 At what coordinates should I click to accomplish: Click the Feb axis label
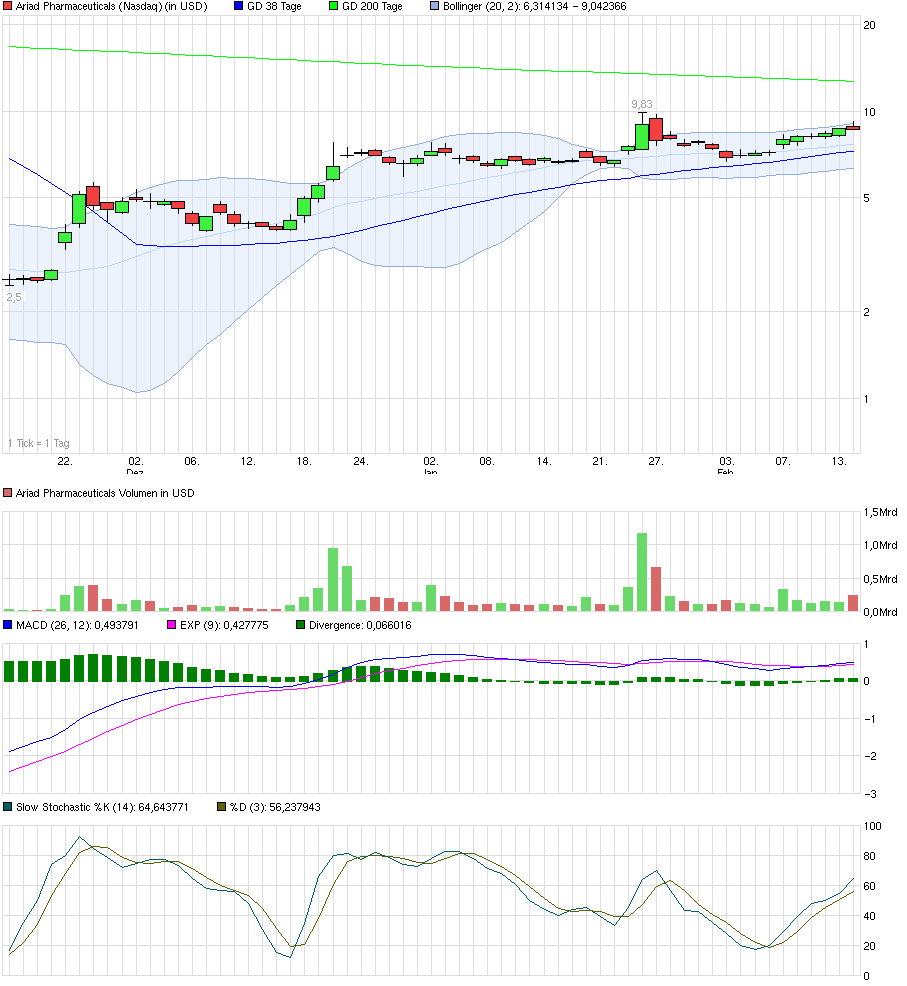point(725,471)
